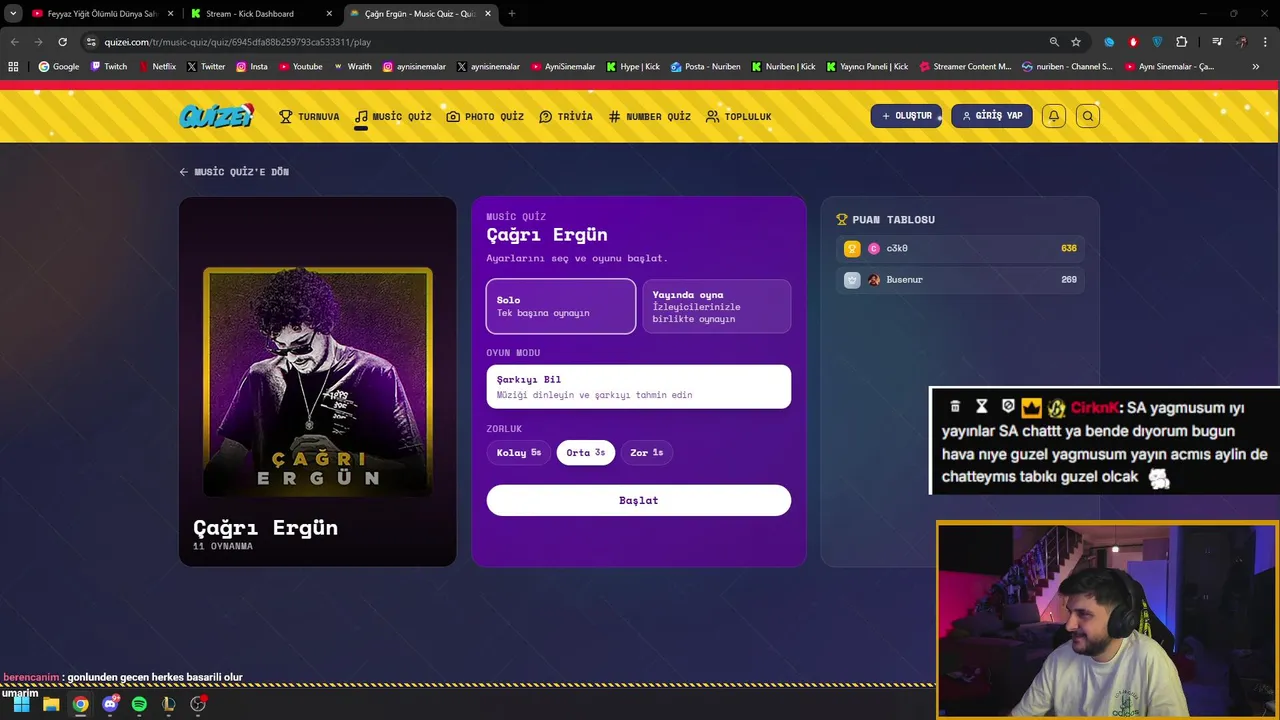Image resolution: width=1280 pixels, height=720 pixels.
Task: Open the search magnifier in Quizei header
Action: pyautogui.click(x=1088, y=116)
